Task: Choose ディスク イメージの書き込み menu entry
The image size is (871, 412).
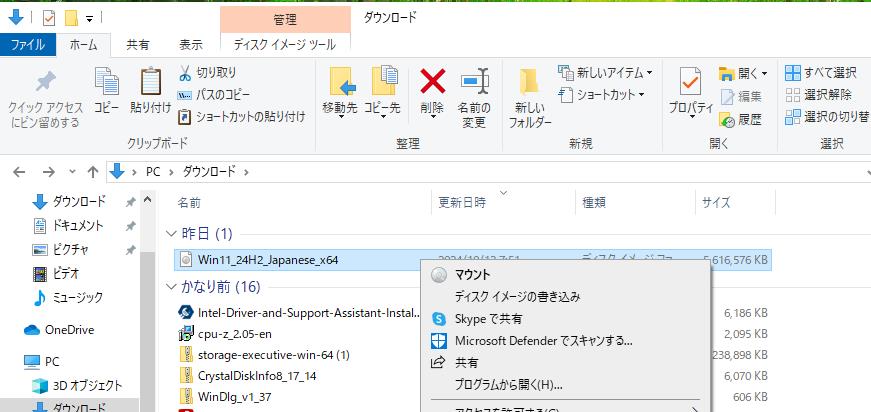Action: coord(565,297)
